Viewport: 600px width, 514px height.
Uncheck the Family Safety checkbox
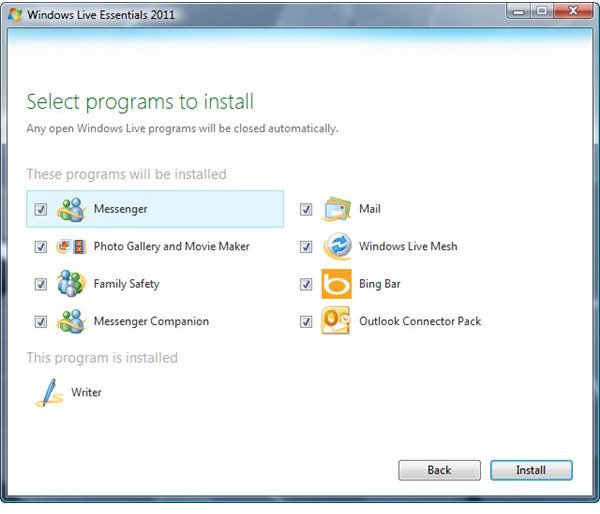(x=41, y=284)
